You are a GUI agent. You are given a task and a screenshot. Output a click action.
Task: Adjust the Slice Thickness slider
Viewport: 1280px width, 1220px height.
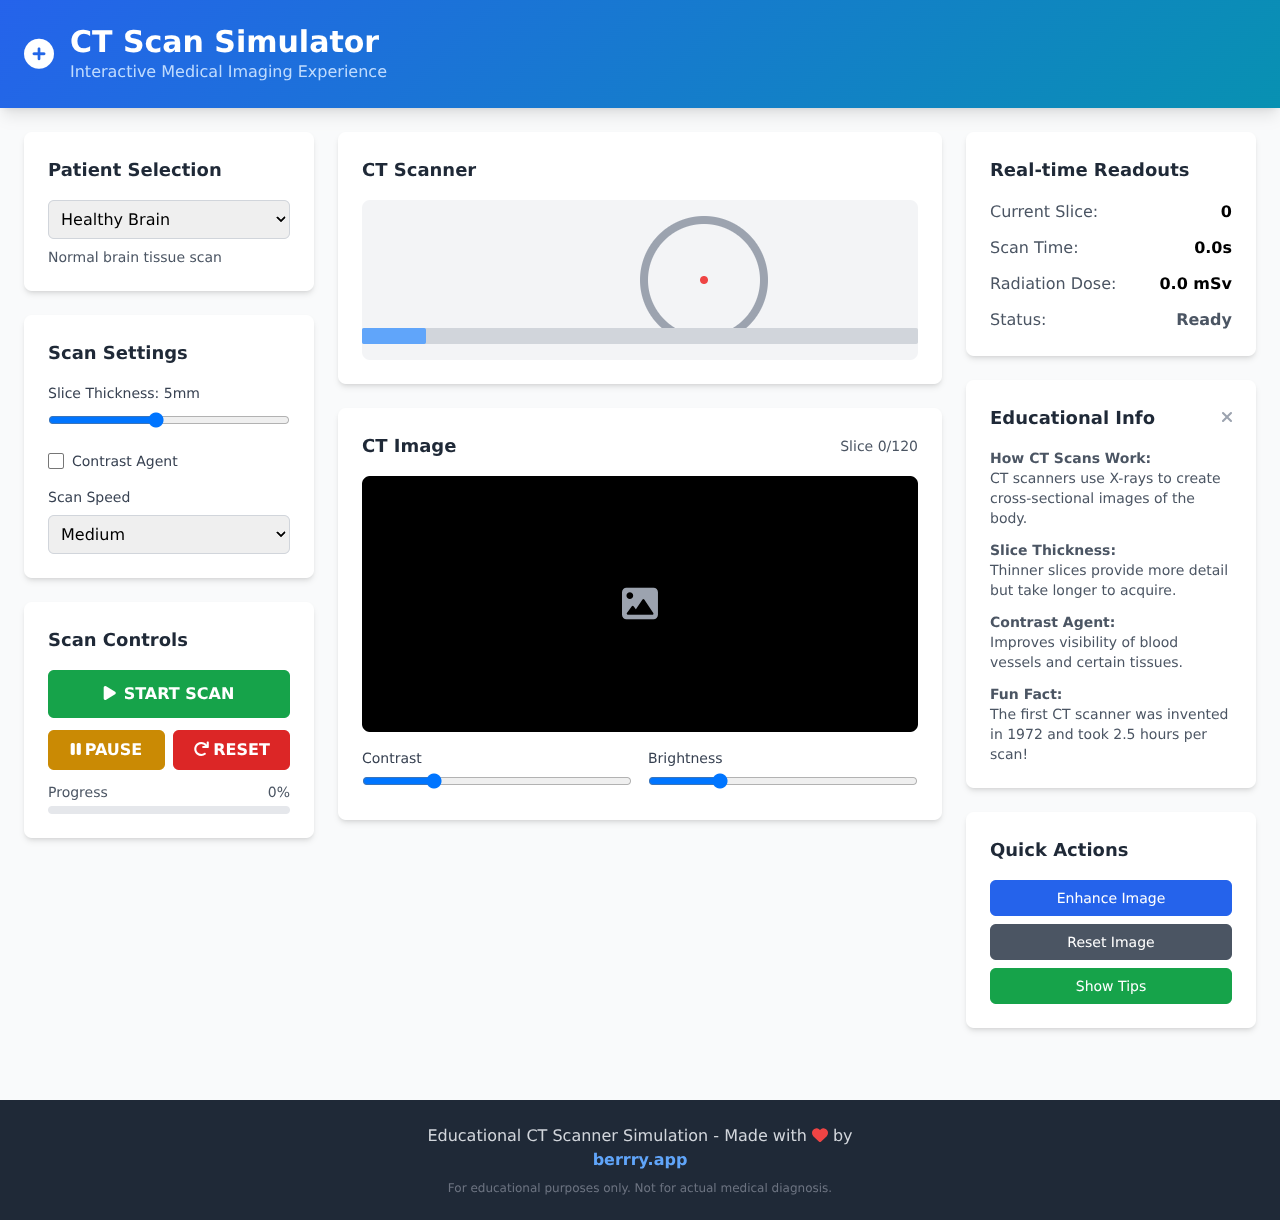pyautogui.click(x=156, y=420)
